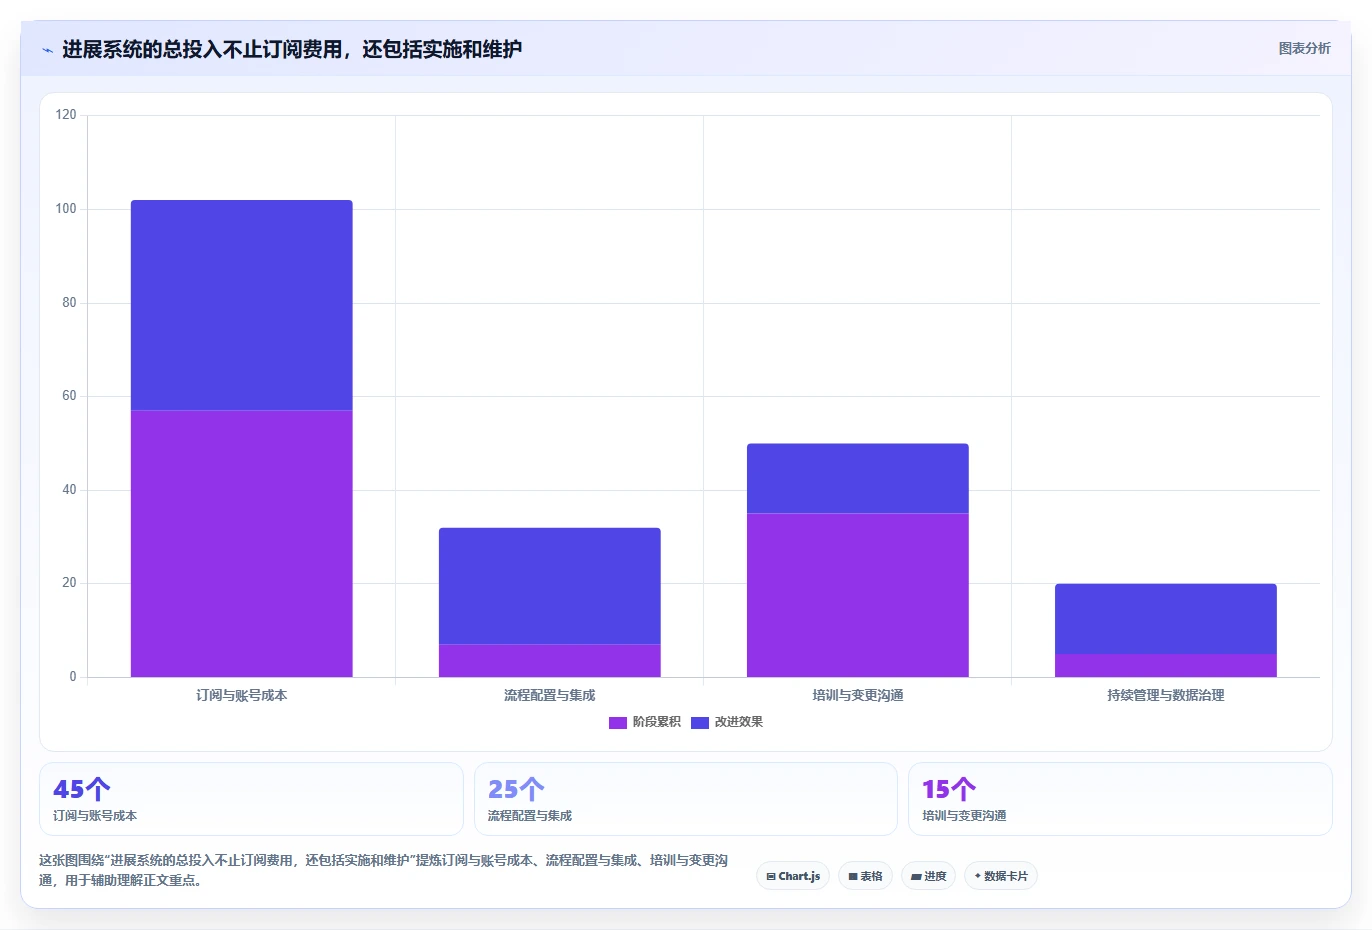Click the y-axis value 100
Viewport: 1372px width, 930px height.
[x=66, y=209]
